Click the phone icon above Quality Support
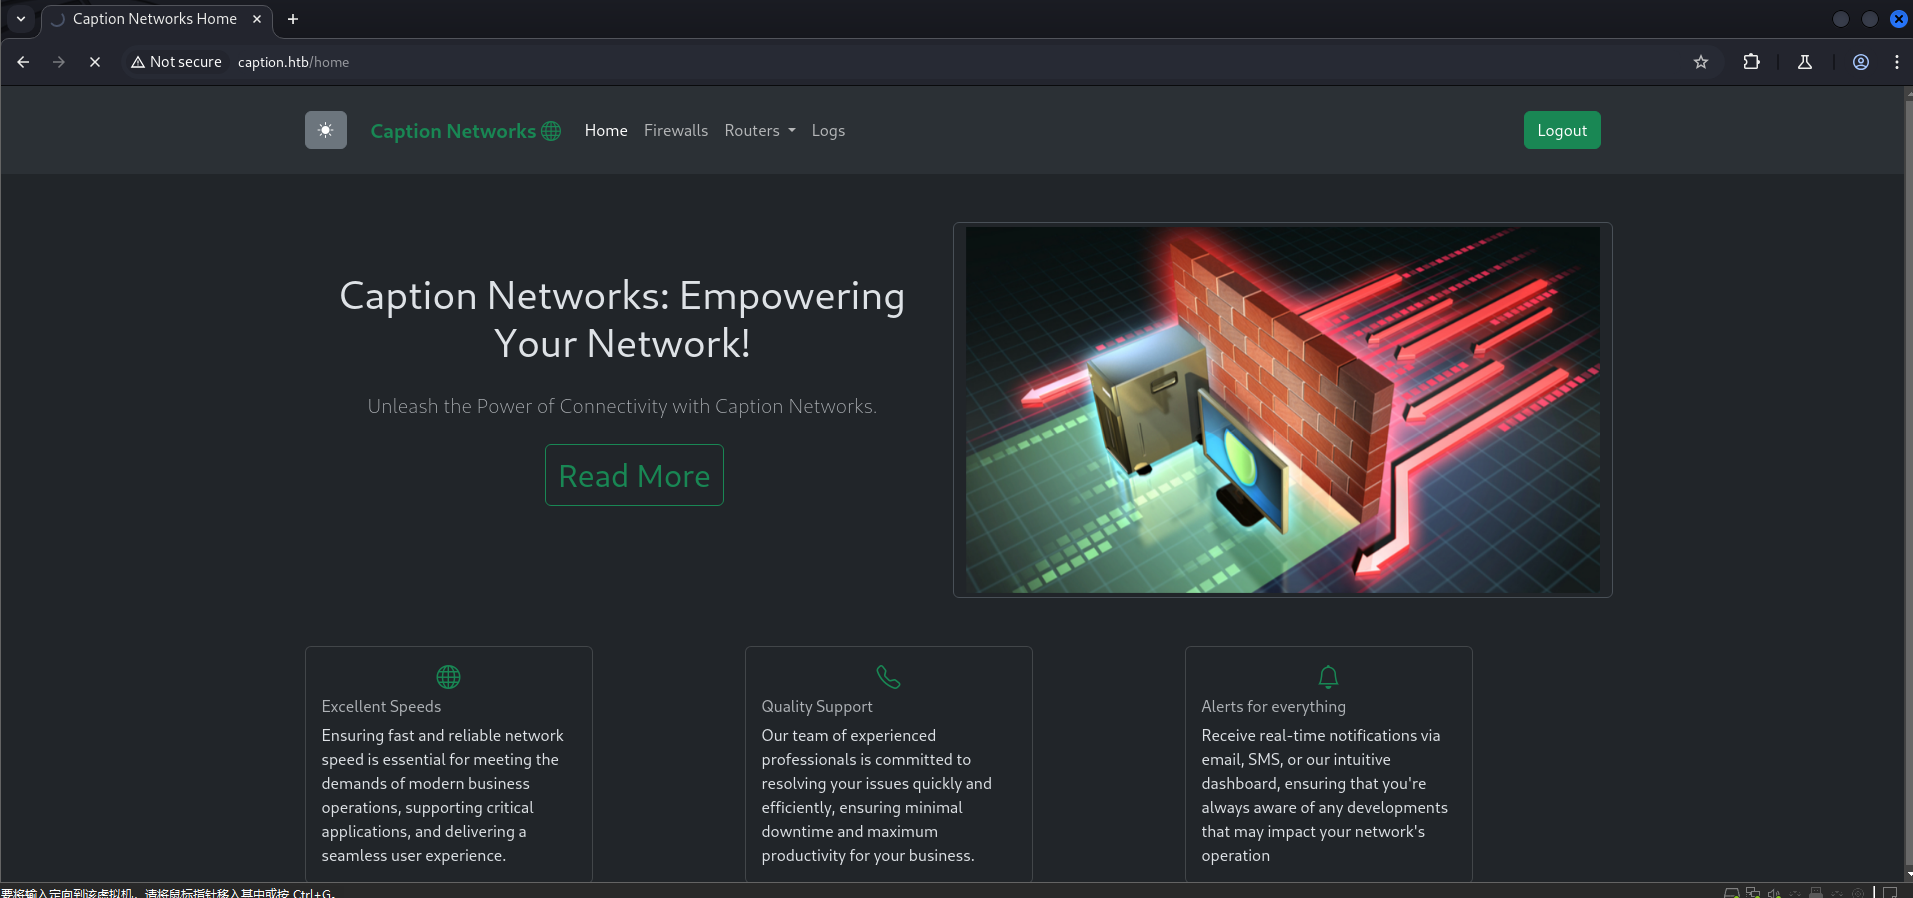1913x898 pixels. [888, 677]
